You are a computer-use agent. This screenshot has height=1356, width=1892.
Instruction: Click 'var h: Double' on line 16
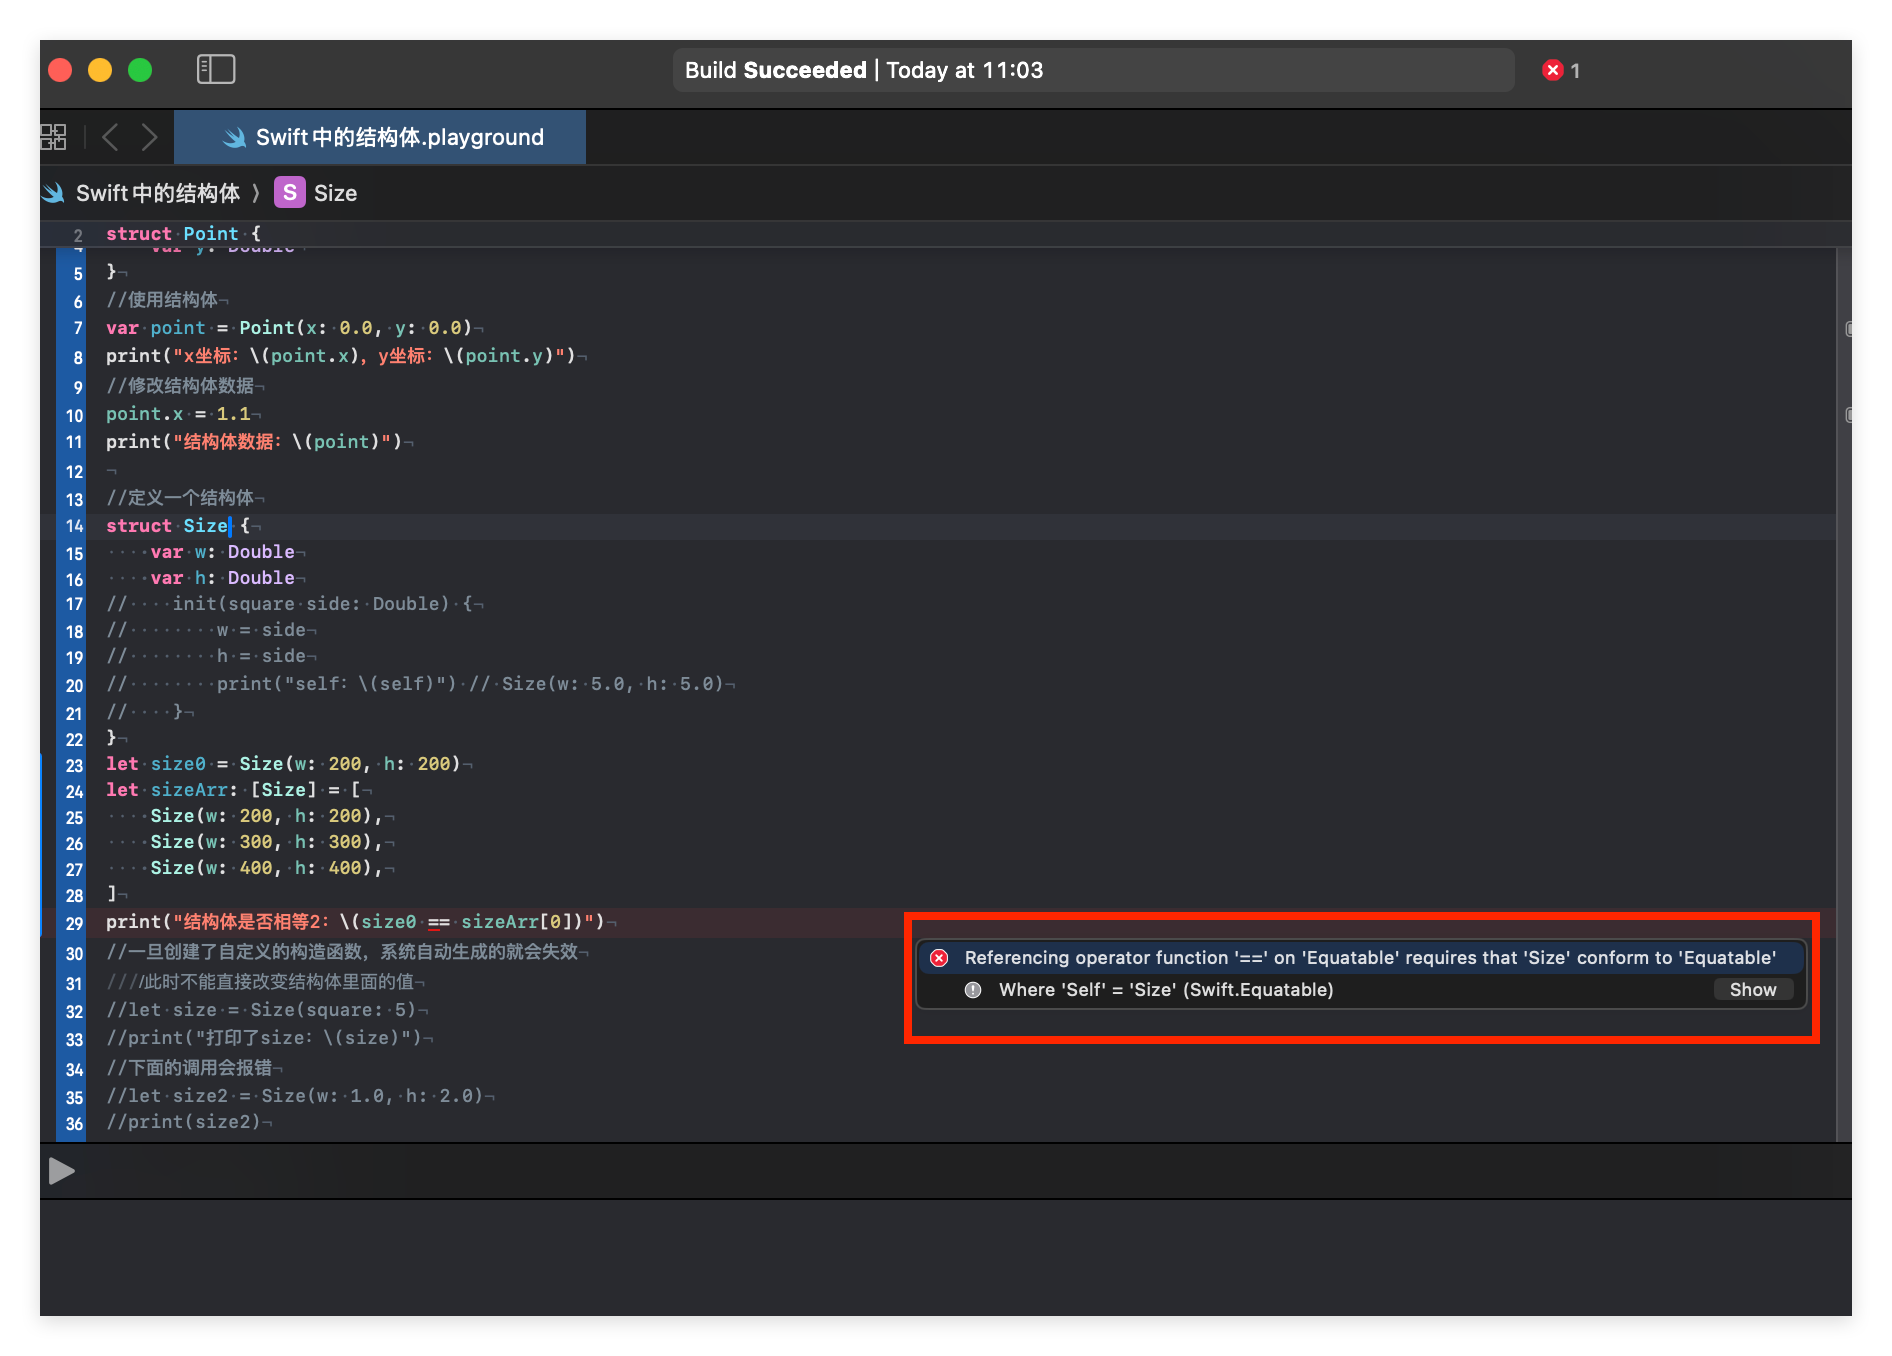223,578
